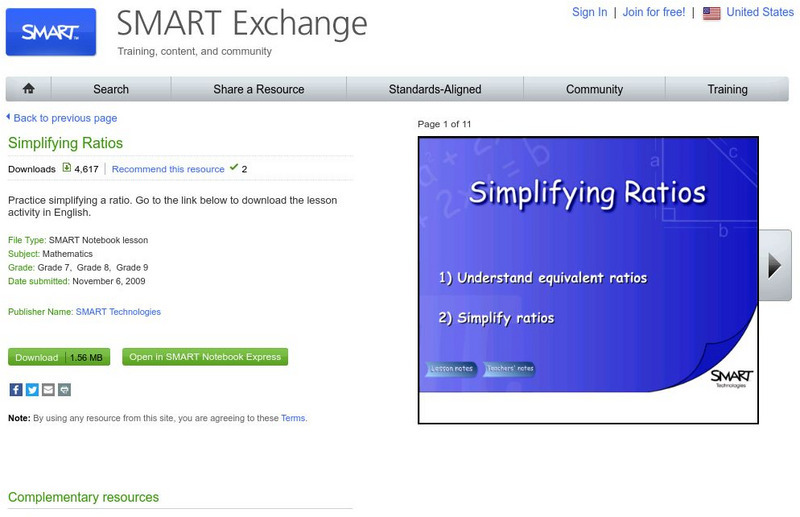Click the Complementary resources heading
Viewport: 800px width, 517px height.
pyautogui.click(x=83, y=497)
